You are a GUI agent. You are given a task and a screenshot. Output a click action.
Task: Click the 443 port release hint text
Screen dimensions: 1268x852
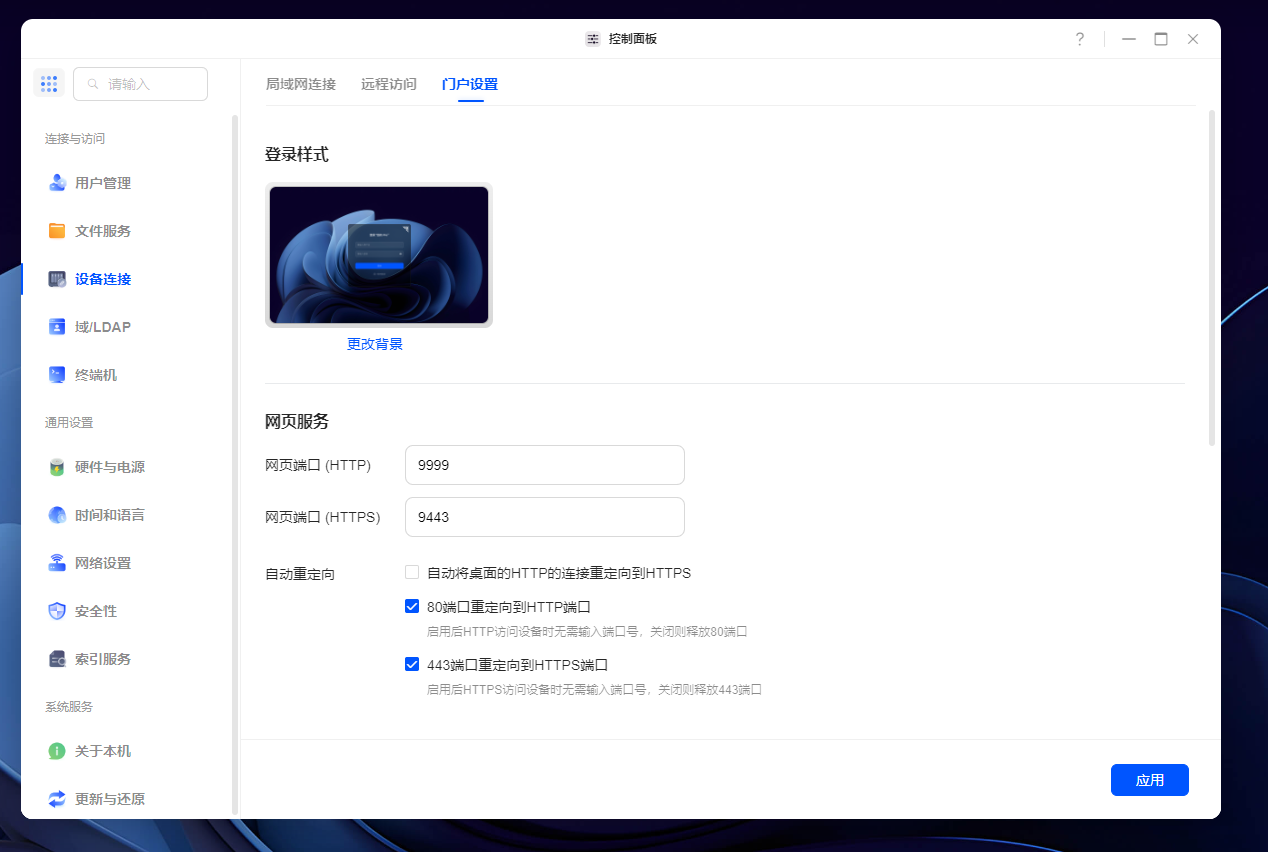(x=595, y=690)
